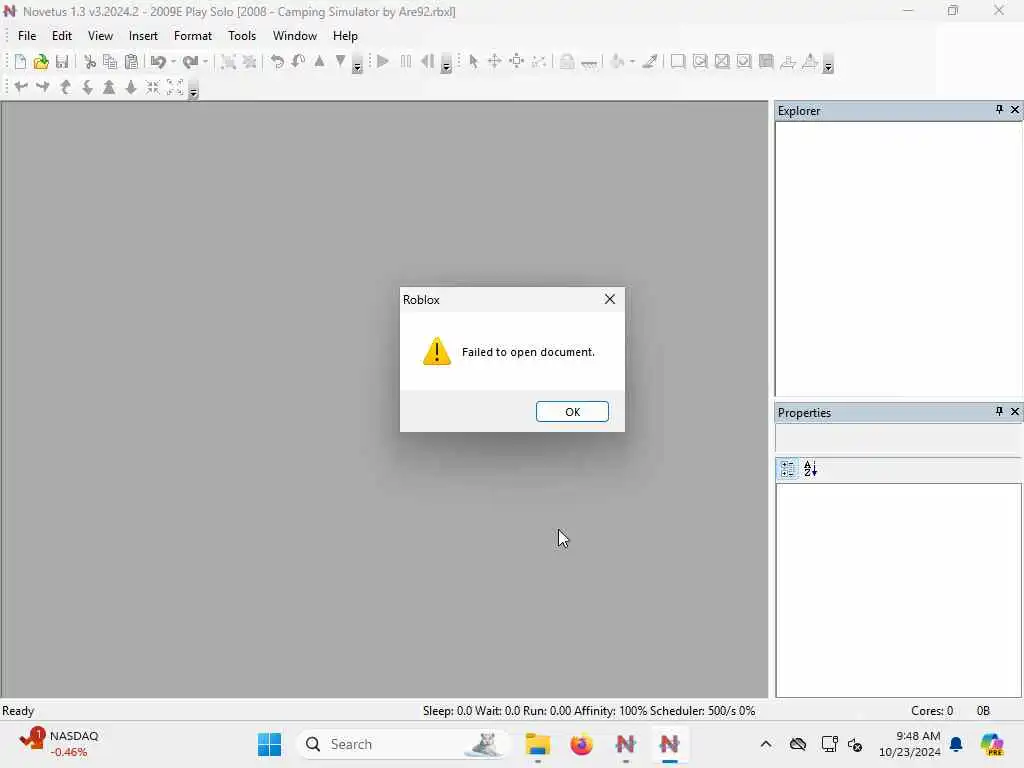Close the Roblox error dialog
Image resolution: width=1024 pixels, height=768 pixels.
610,299
